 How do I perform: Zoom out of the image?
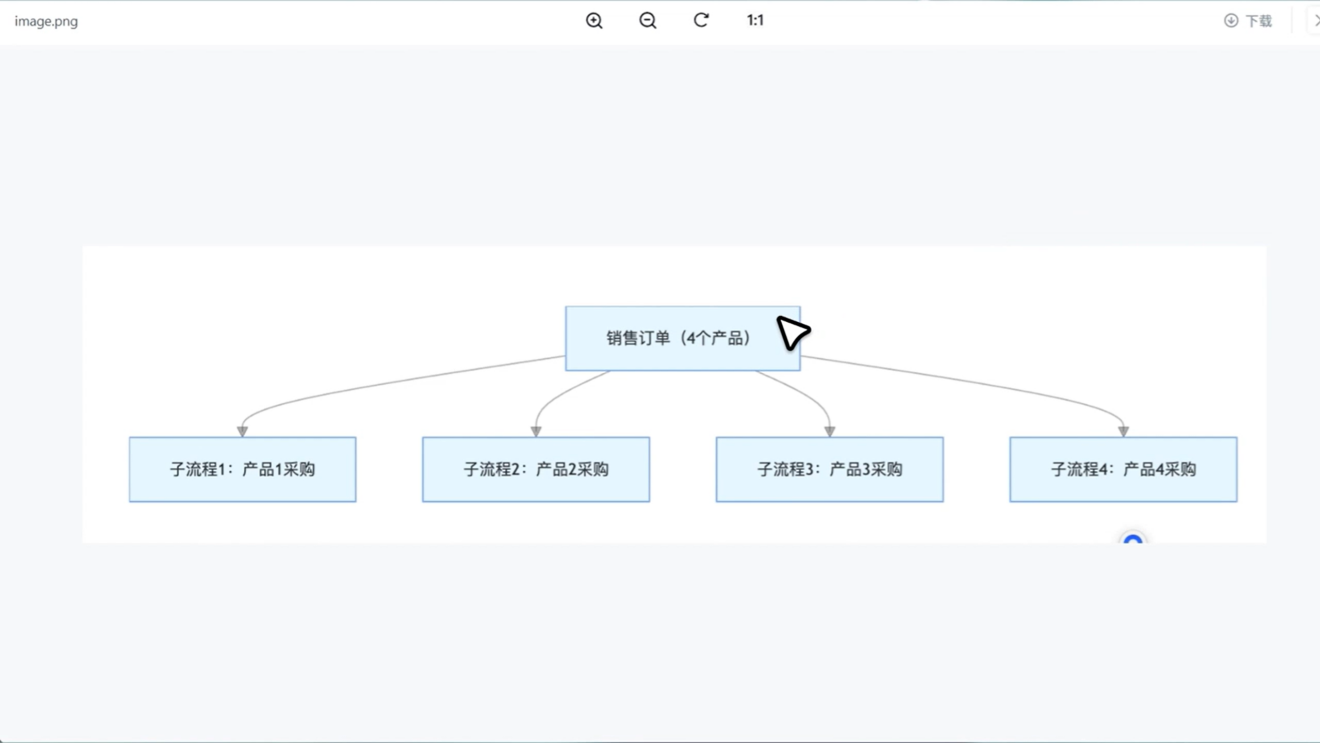click(648, 20)
